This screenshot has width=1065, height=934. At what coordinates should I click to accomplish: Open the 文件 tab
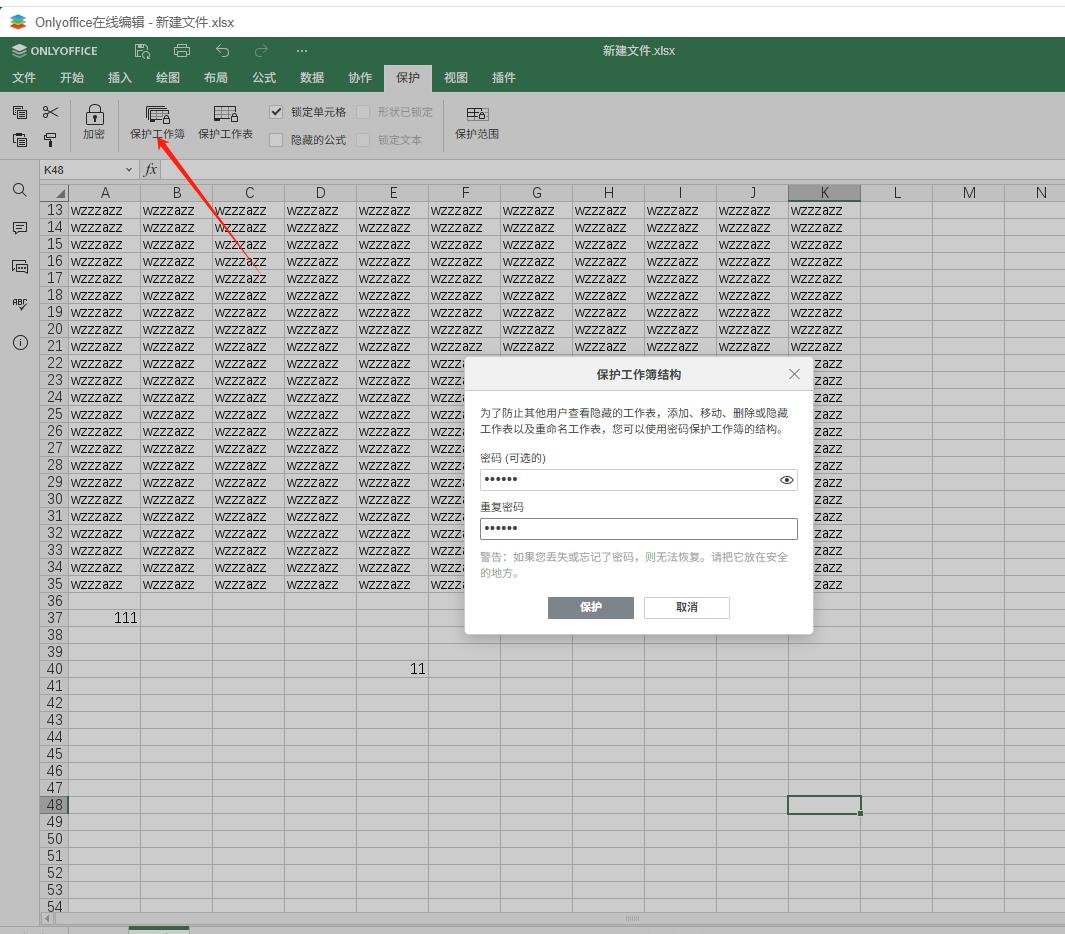click(24, 78)
